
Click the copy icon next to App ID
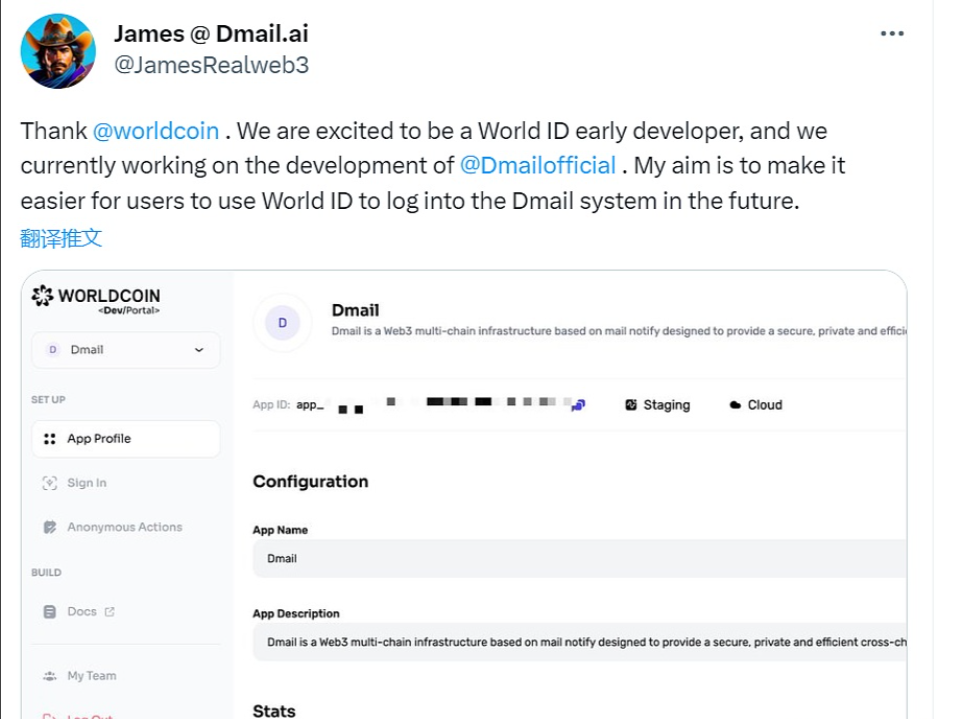(x=577, y=405)
